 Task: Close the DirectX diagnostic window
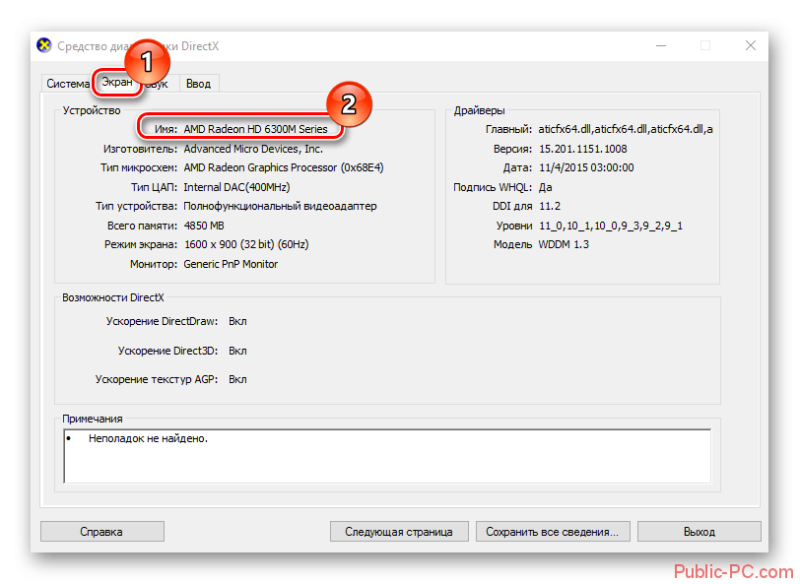(751, 46)
